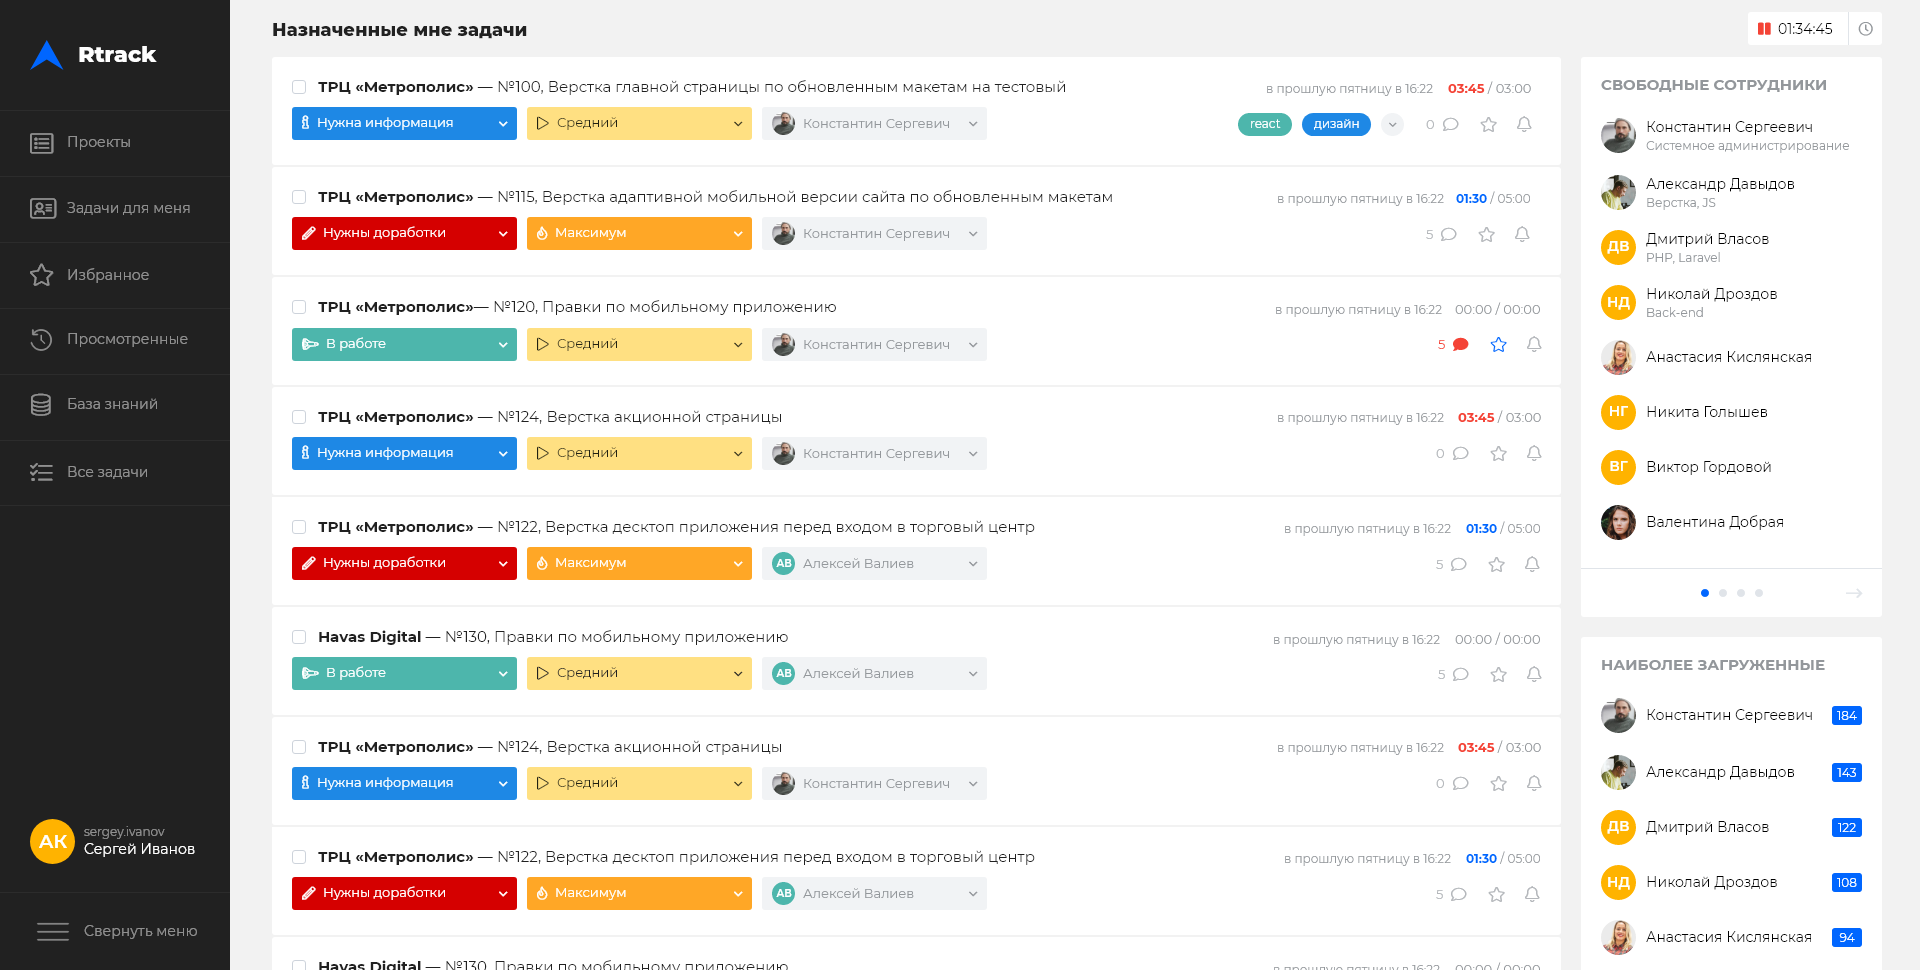Open Николай Дроздов in most loaded list
This screenshot has height=970, width=1920.
[1711, 882]
